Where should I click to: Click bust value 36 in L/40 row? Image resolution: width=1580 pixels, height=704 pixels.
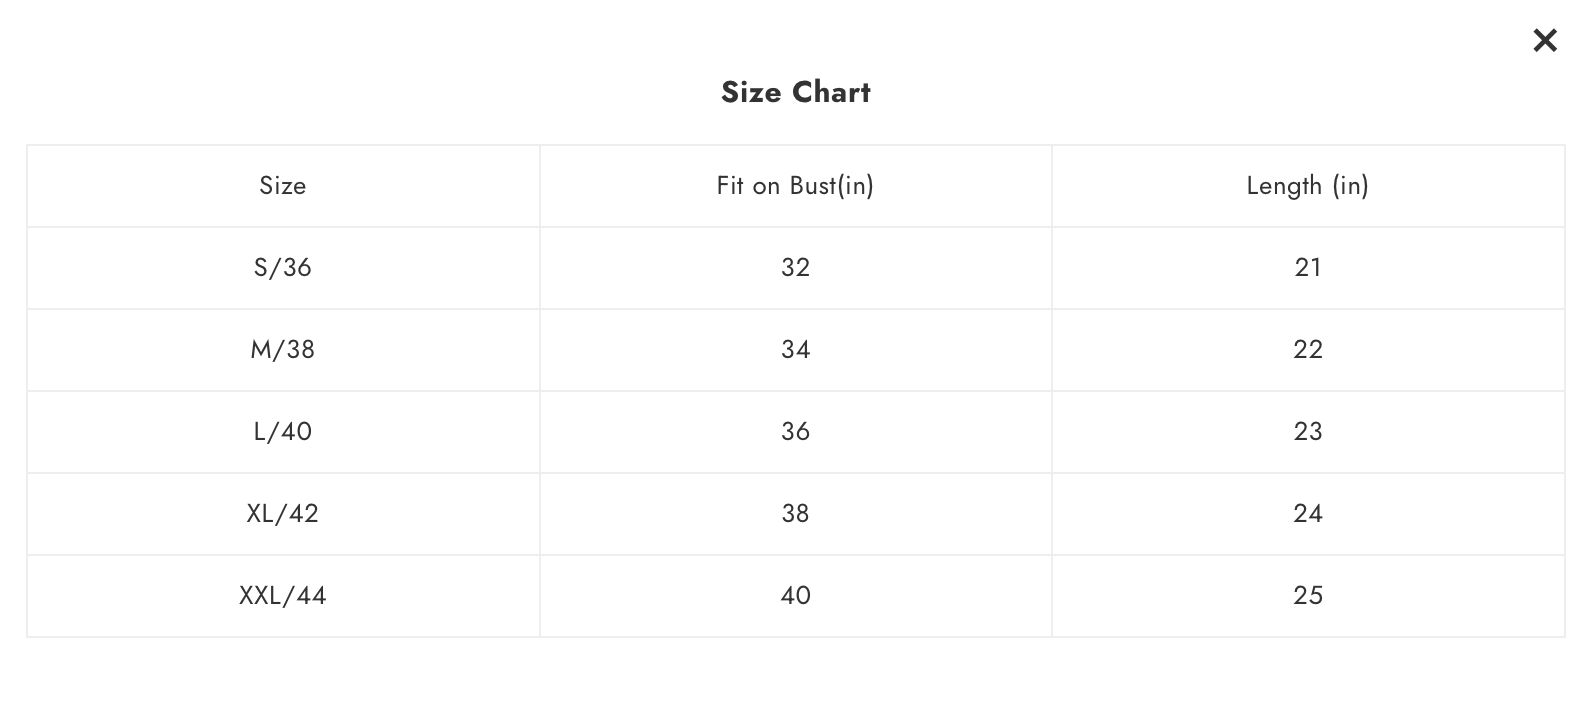tap(796, 432)
